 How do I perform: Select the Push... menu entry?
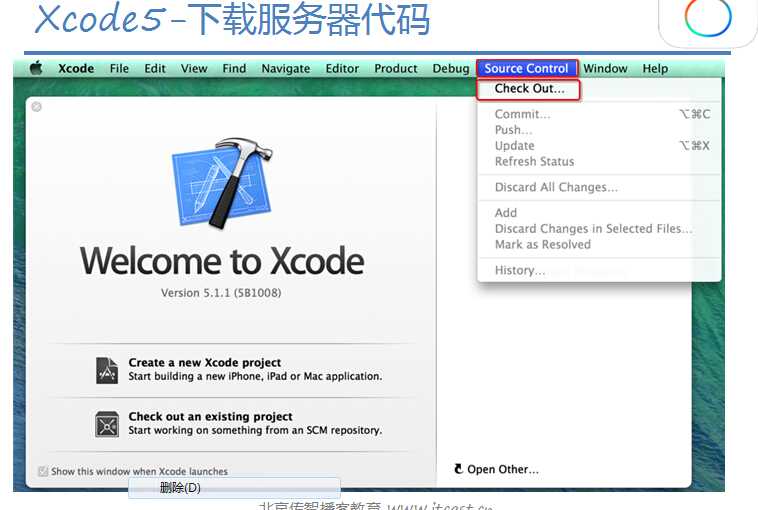(599, 130)
